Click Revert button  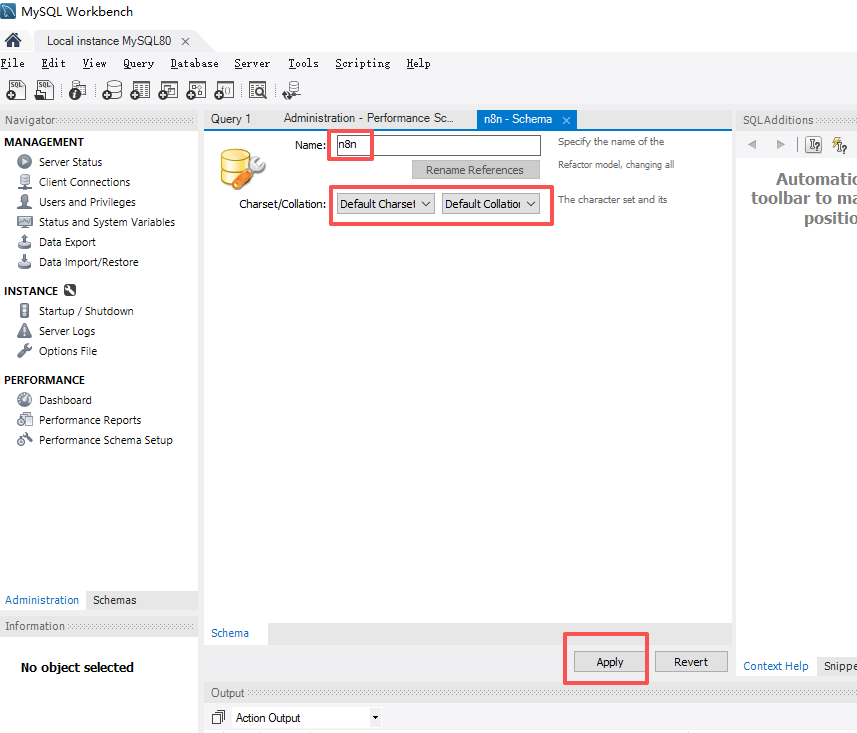pos(691,662)
